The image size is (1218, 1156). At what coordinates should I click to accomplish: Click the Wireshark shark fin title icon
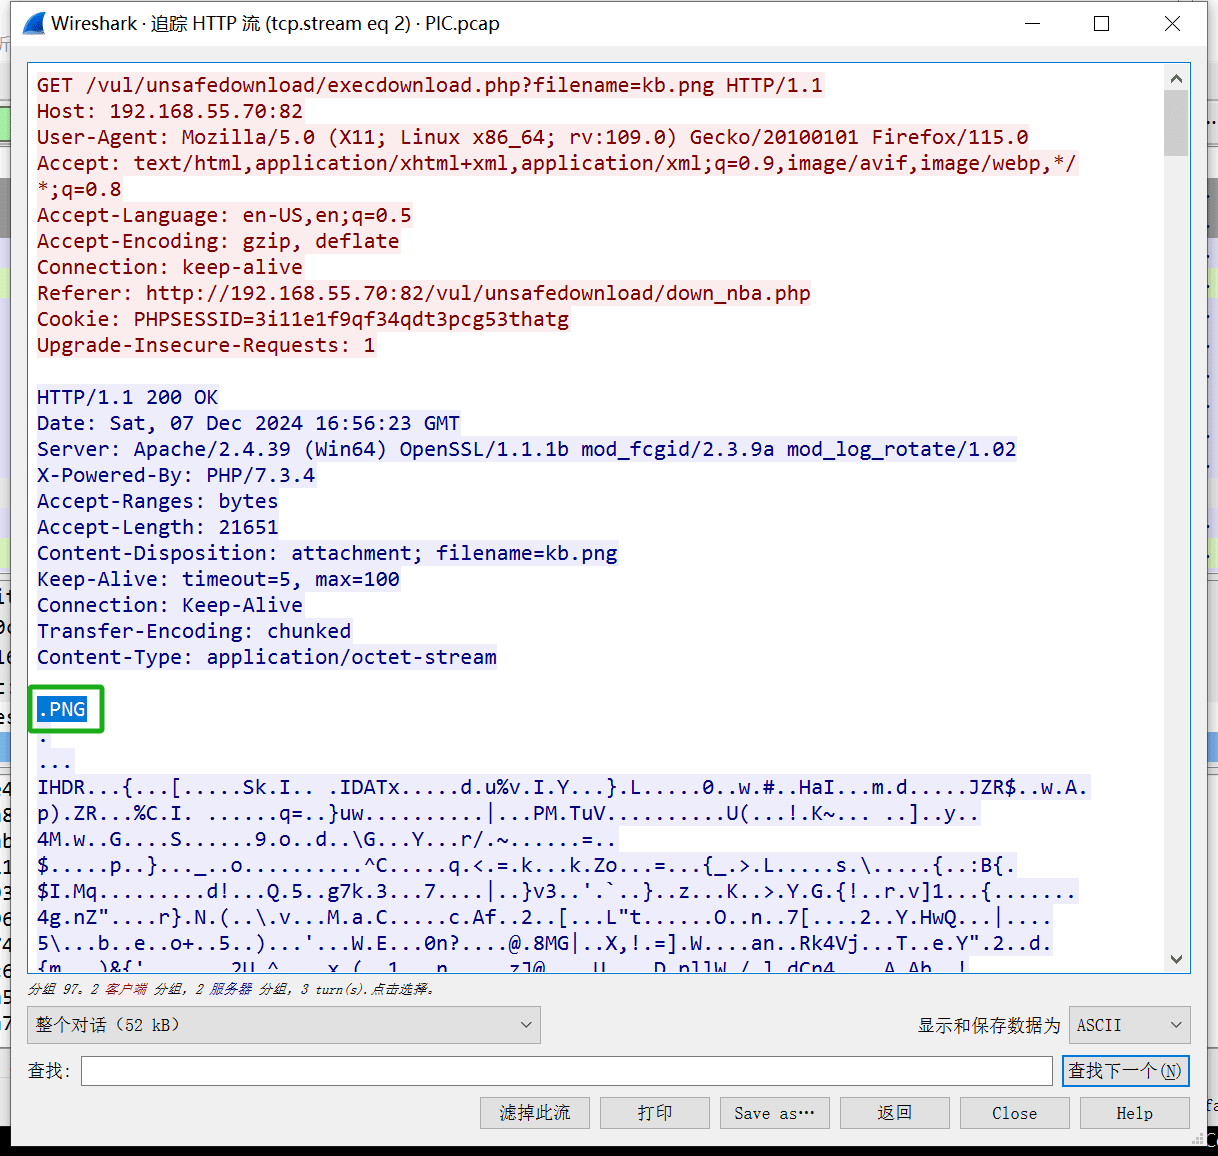pos(33,24)
